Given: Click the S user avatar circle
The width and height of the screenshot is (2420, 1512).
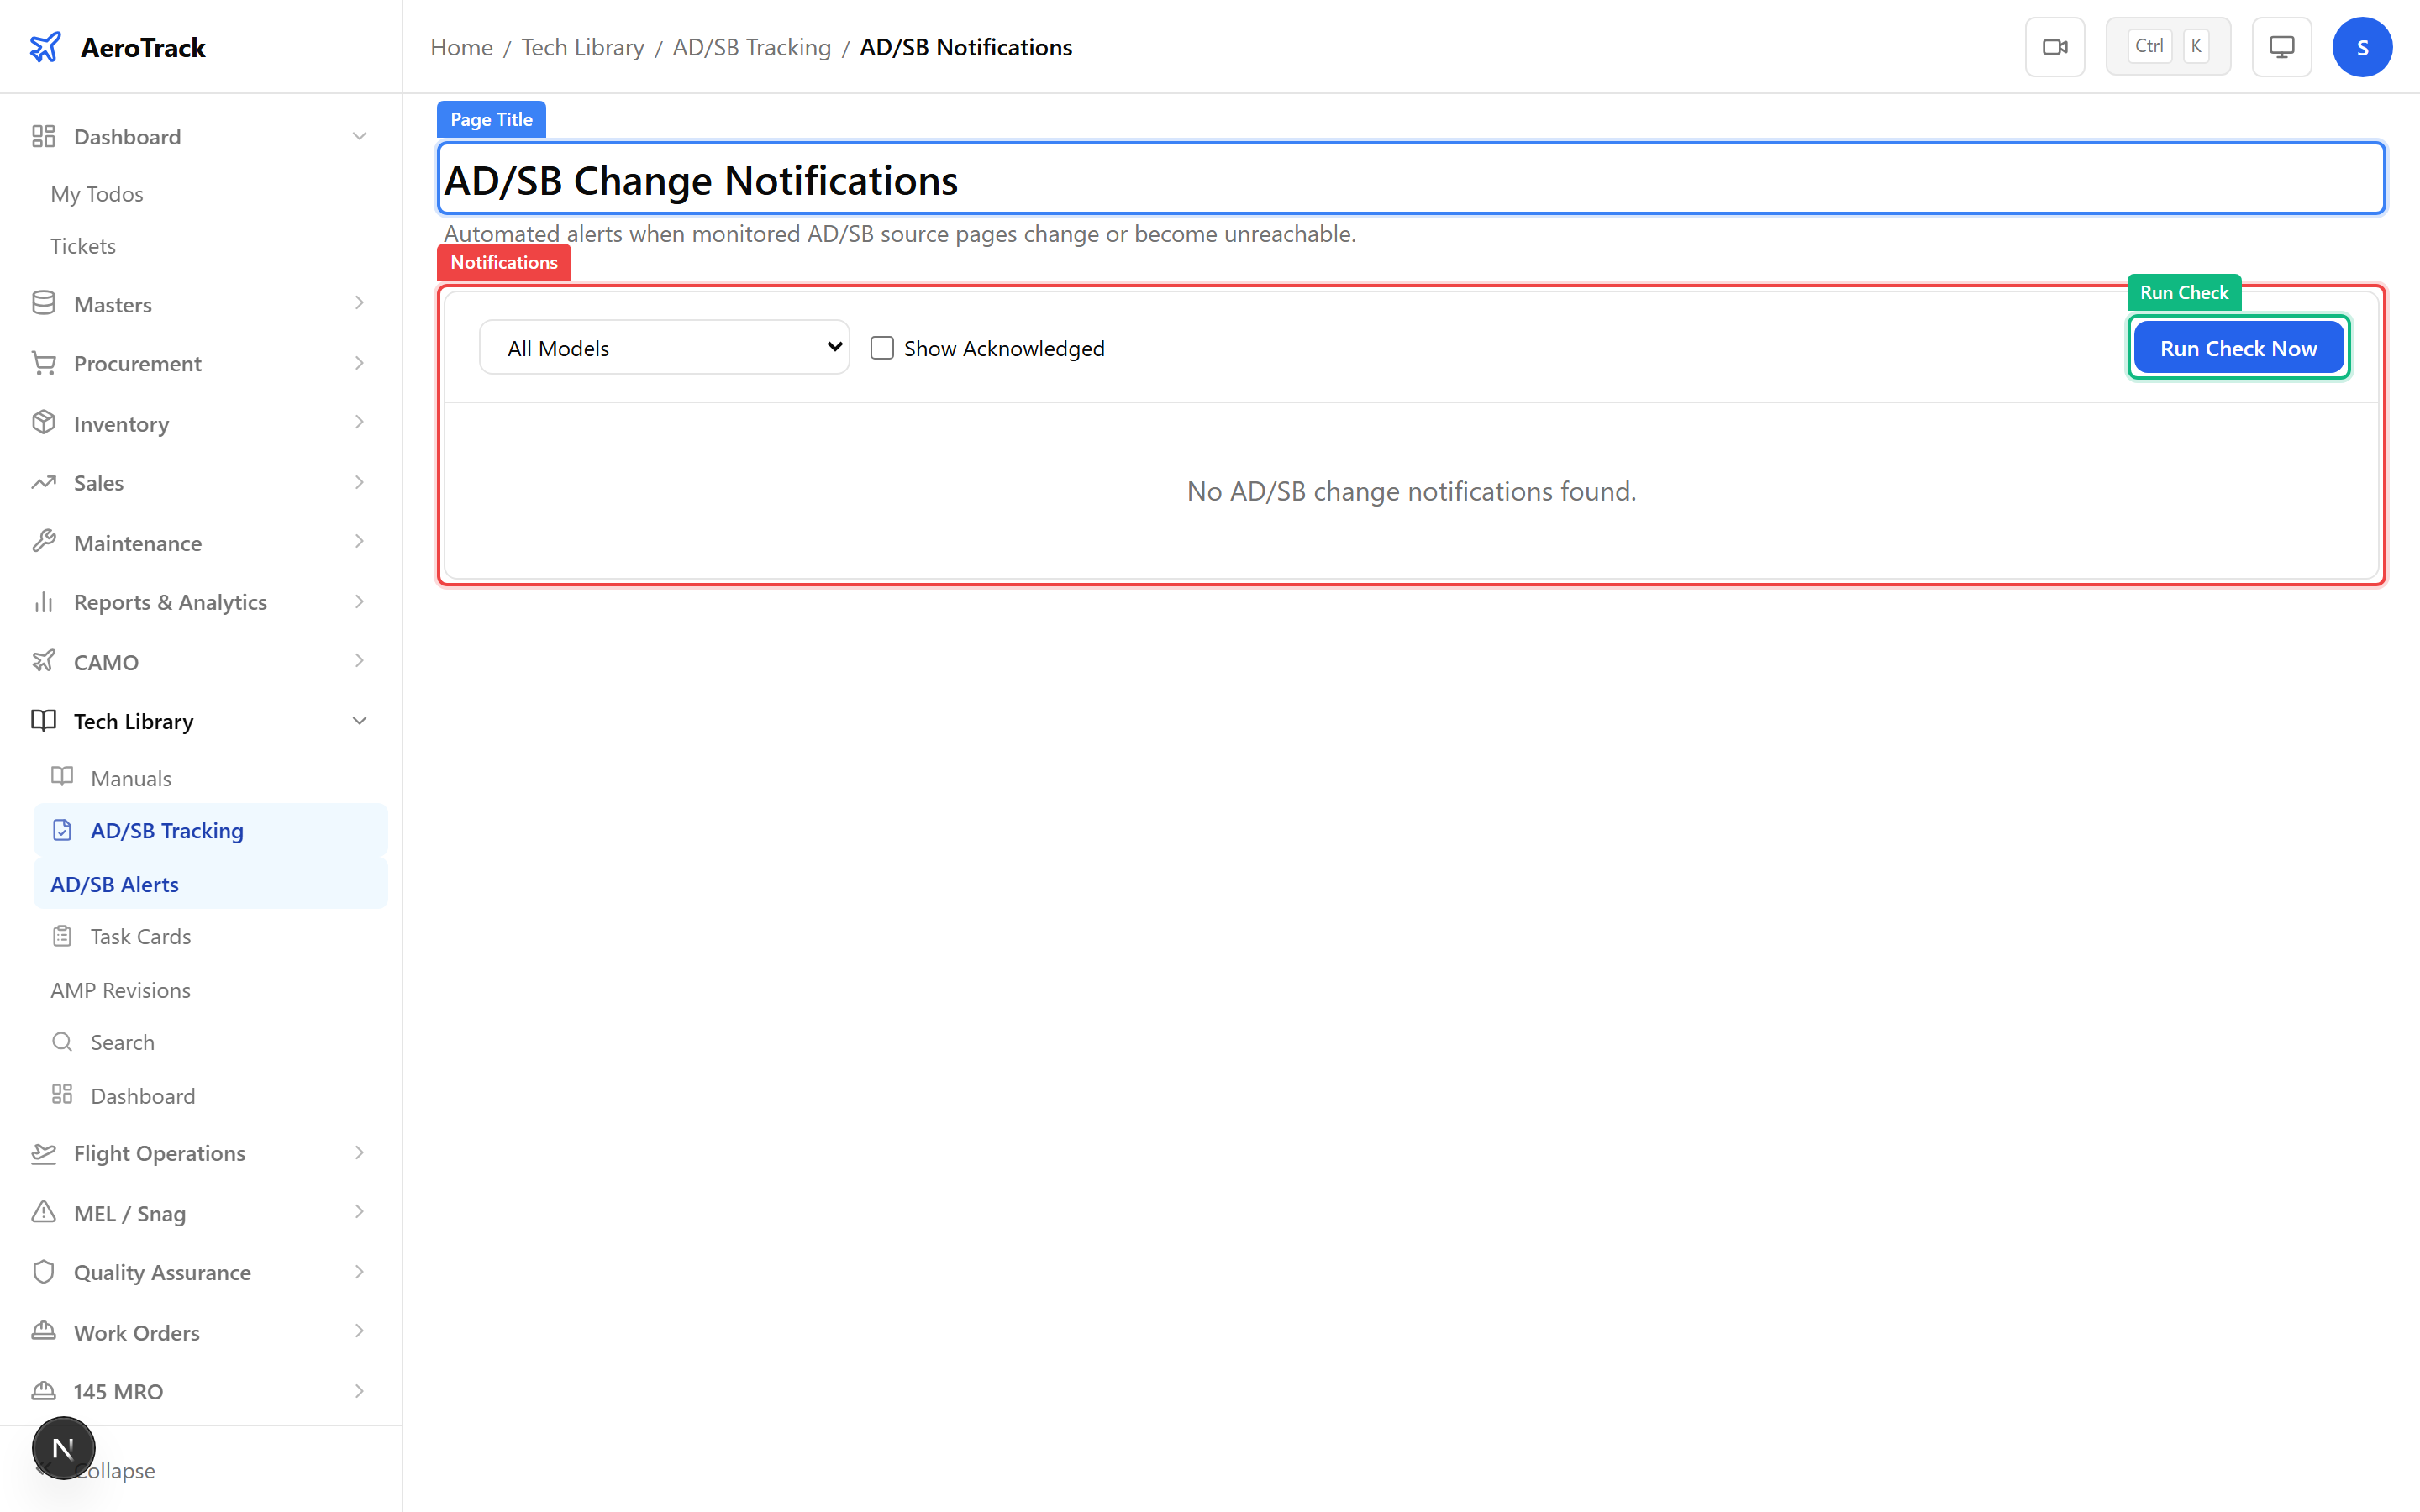Looking at the screenshot, I should coord(2363,46).
